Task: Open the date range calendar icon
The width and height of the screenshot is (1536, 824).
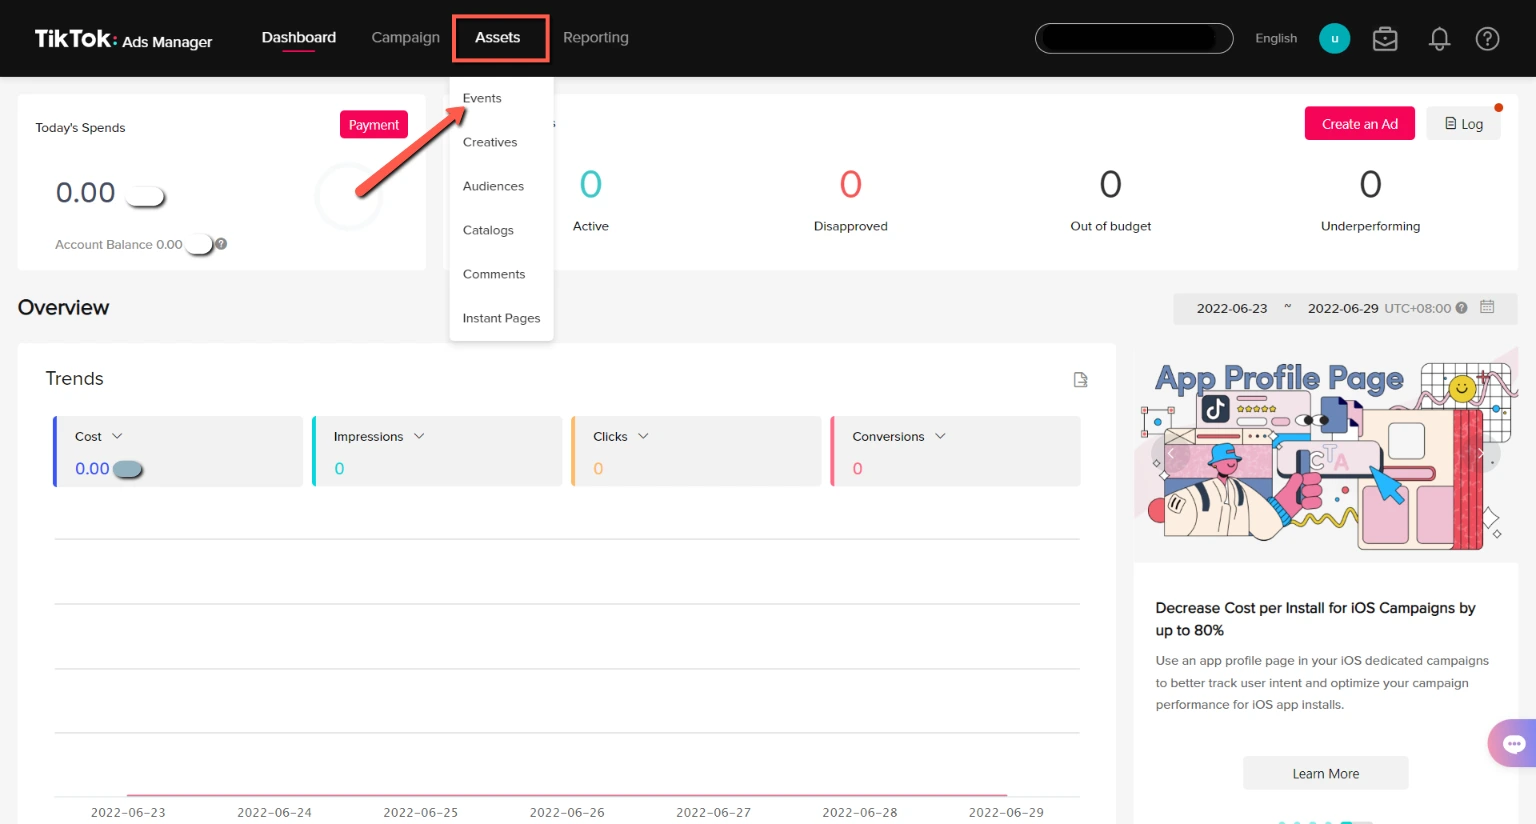Action: (x=1487, y=307)
